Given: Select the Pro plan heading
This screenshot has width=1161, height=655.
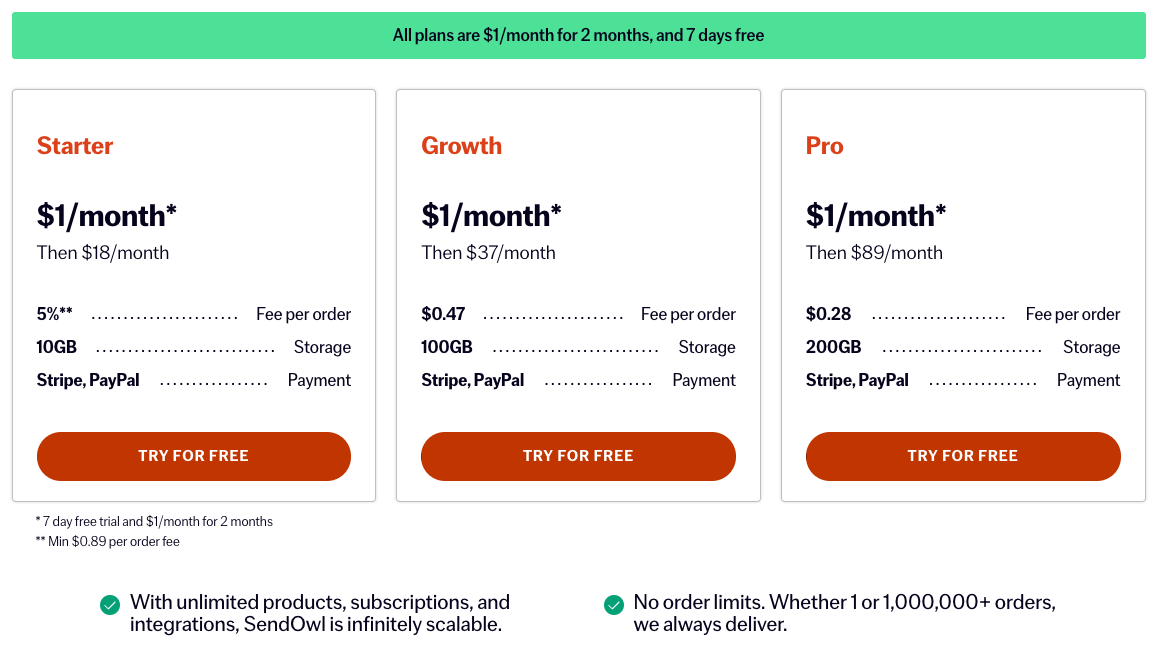Looking at the screenshot, I should [x=825, y=146].
